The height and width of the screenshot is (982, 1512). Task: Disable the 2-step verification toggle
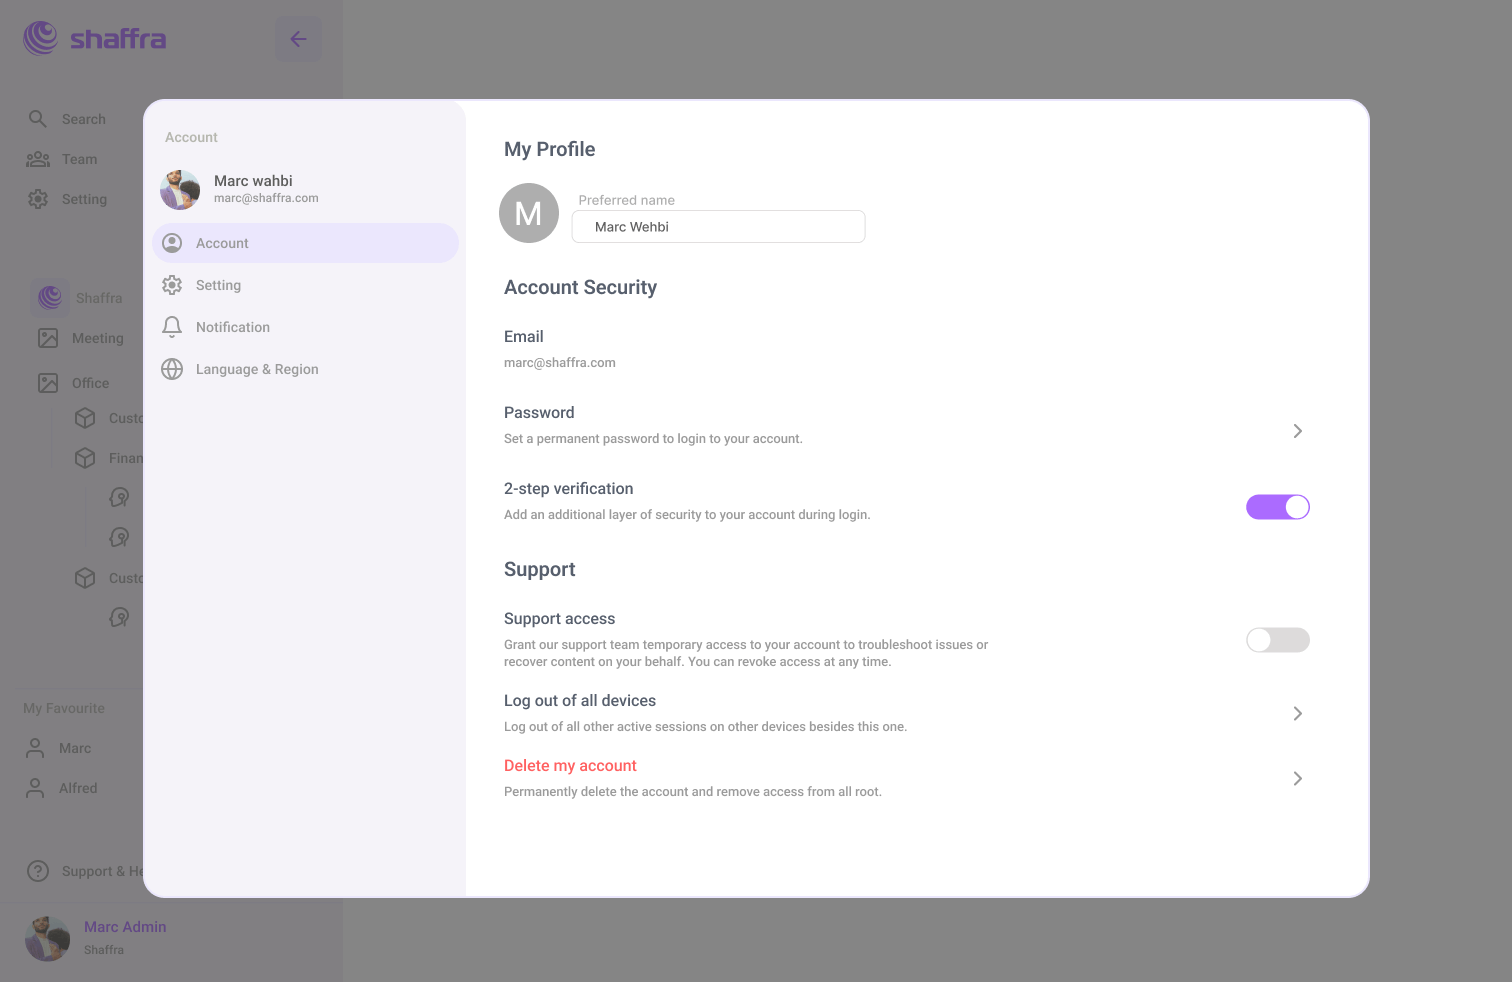click(1277, 507)
